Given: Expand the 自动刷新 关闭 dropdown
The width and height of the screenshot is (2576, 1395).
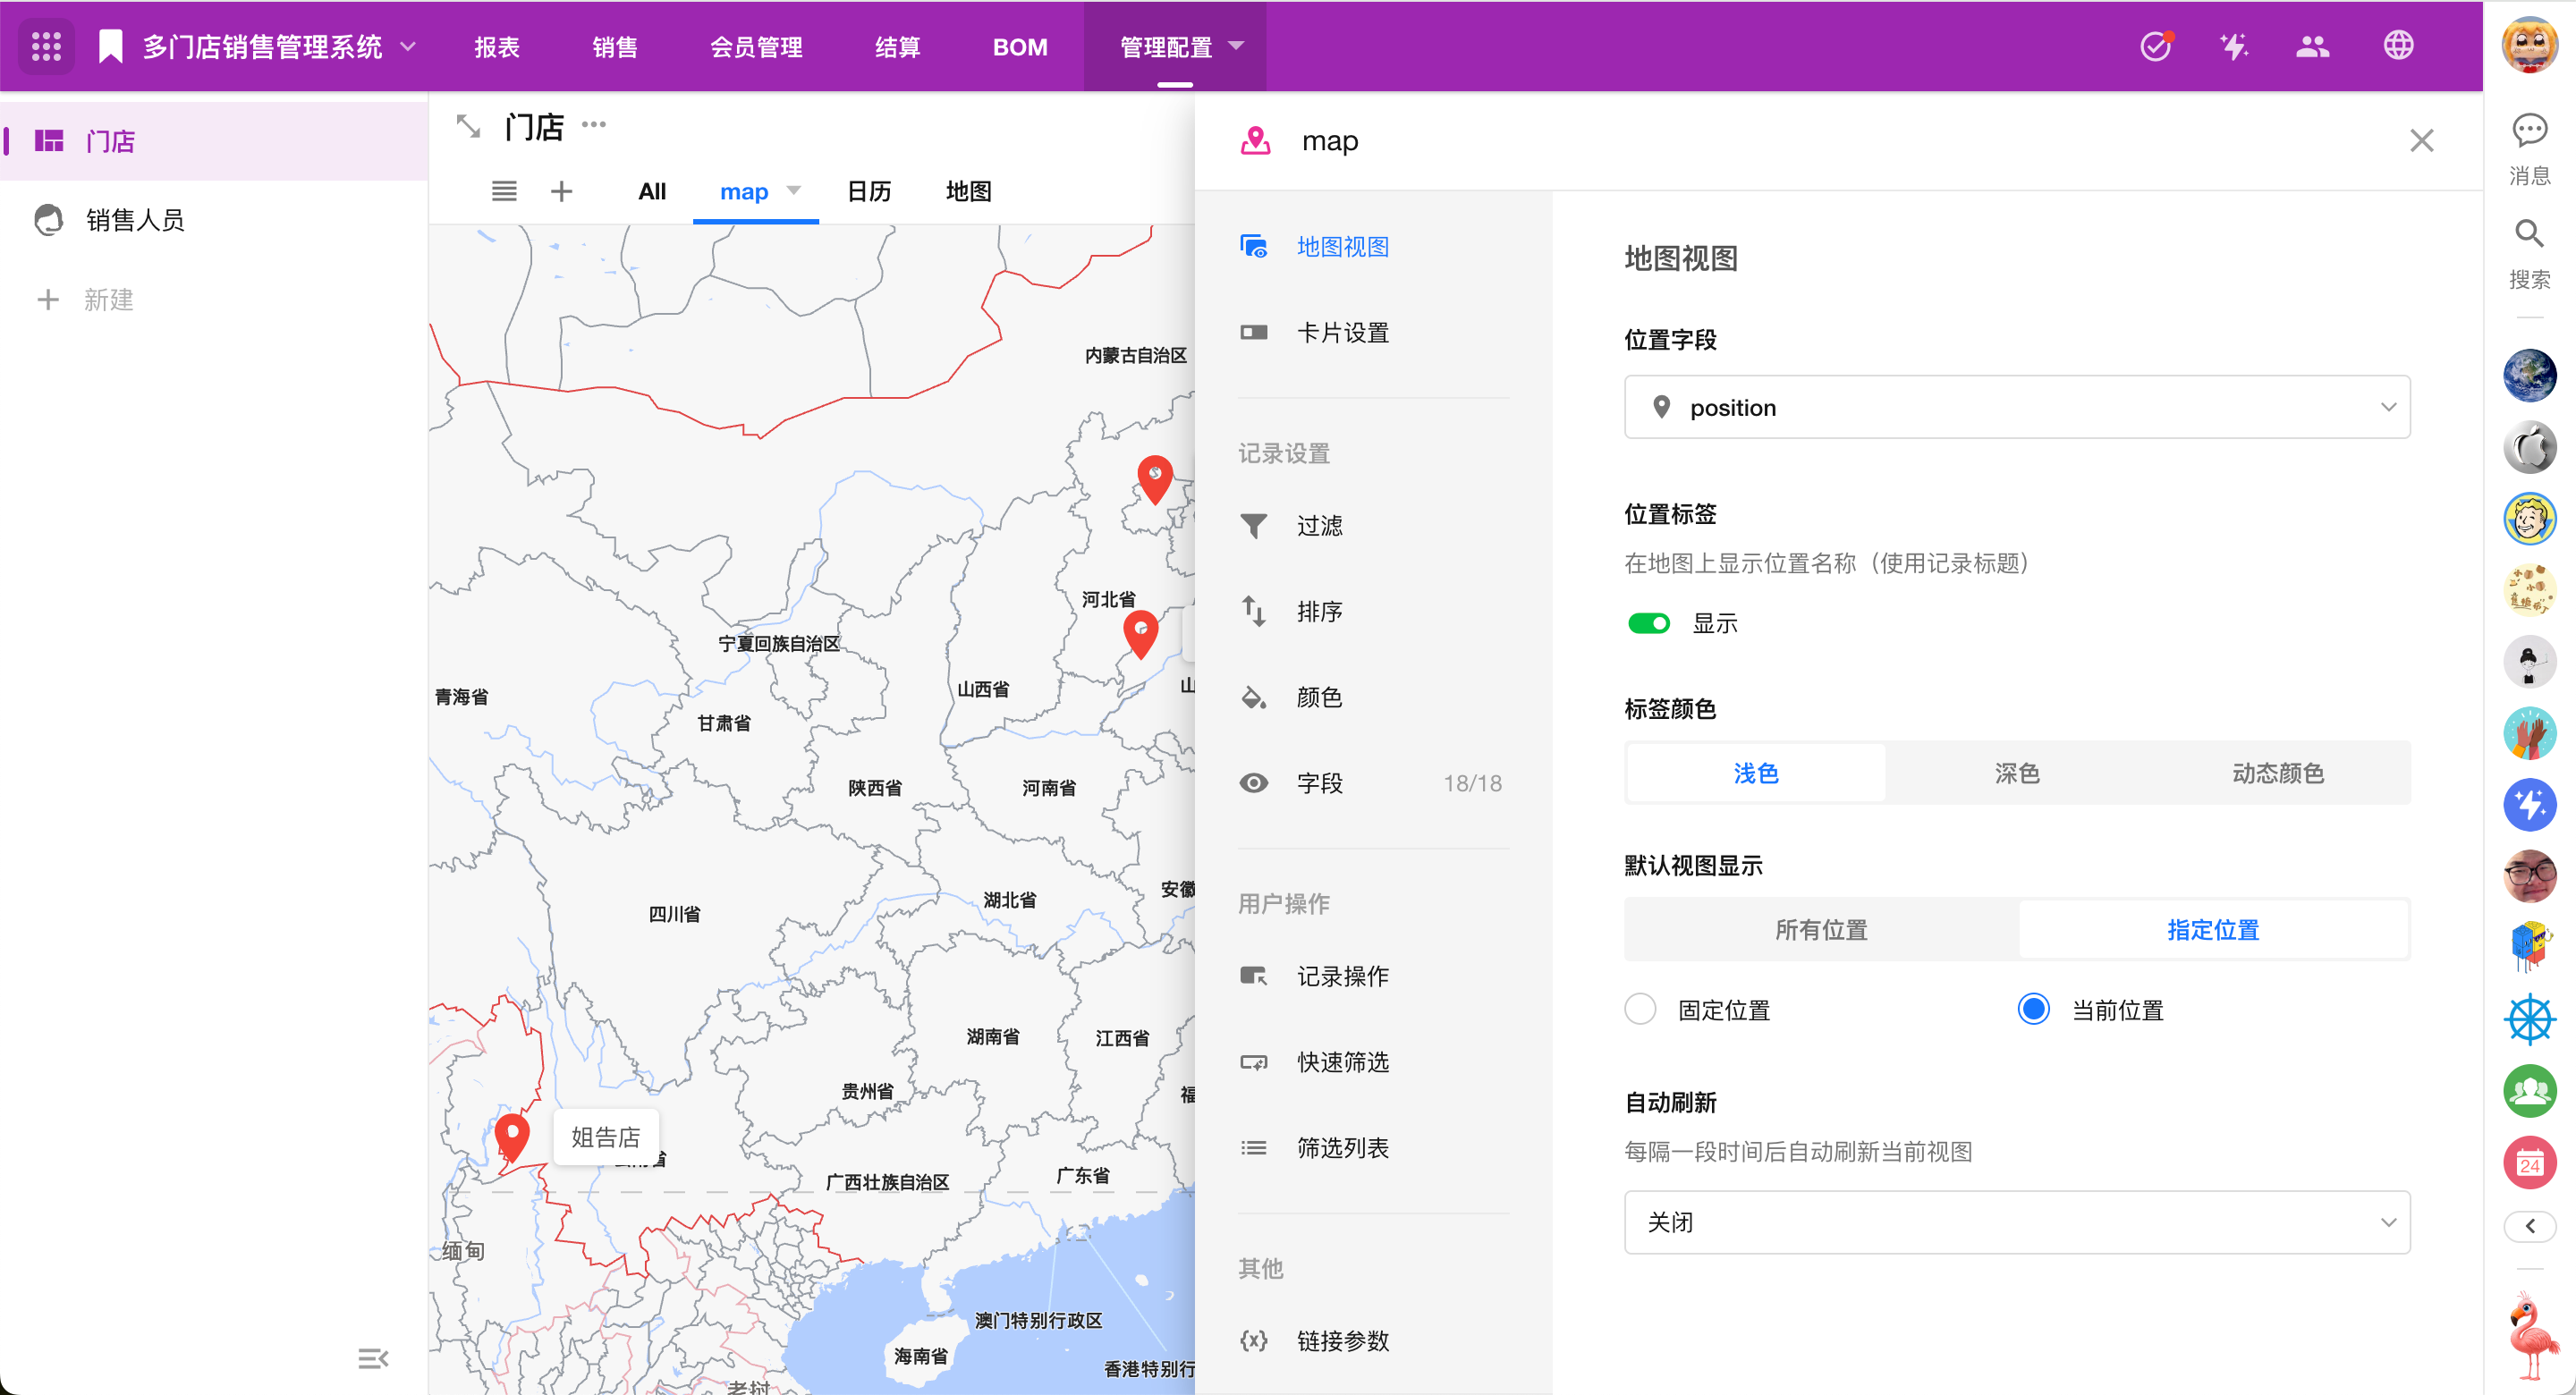Looking at the screenshot, I should [x=2016, y=1222].
